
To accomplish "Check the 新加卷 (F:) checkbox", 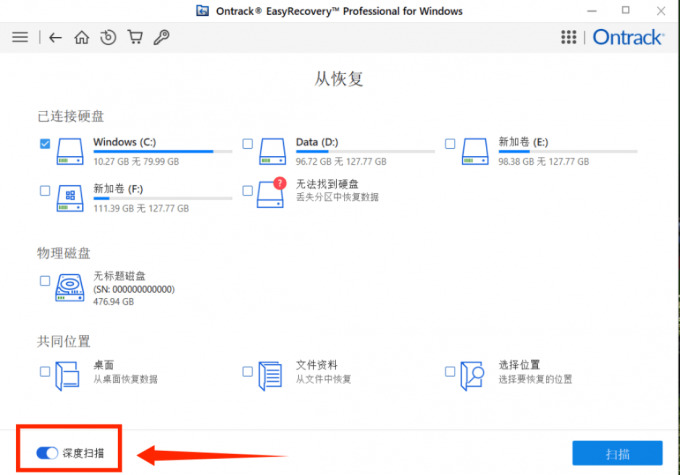I will (45, 190).
